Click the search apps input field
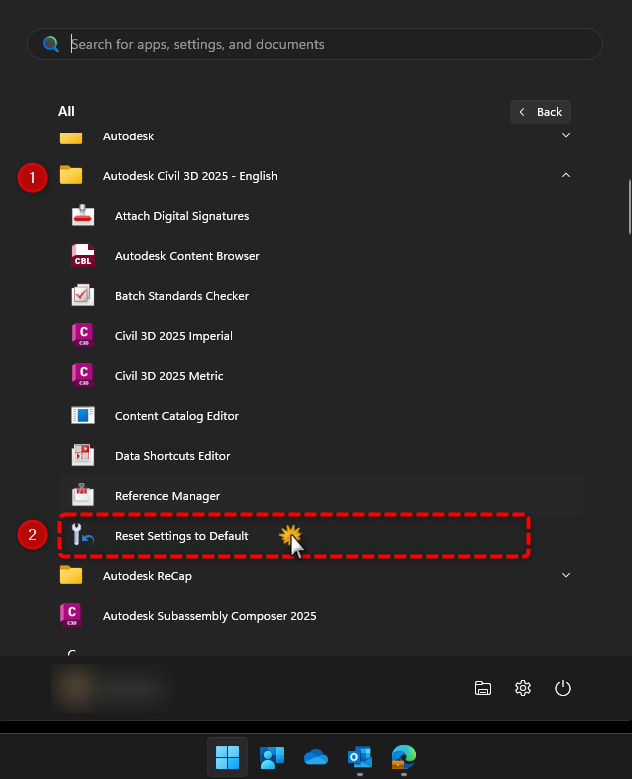 315,44
